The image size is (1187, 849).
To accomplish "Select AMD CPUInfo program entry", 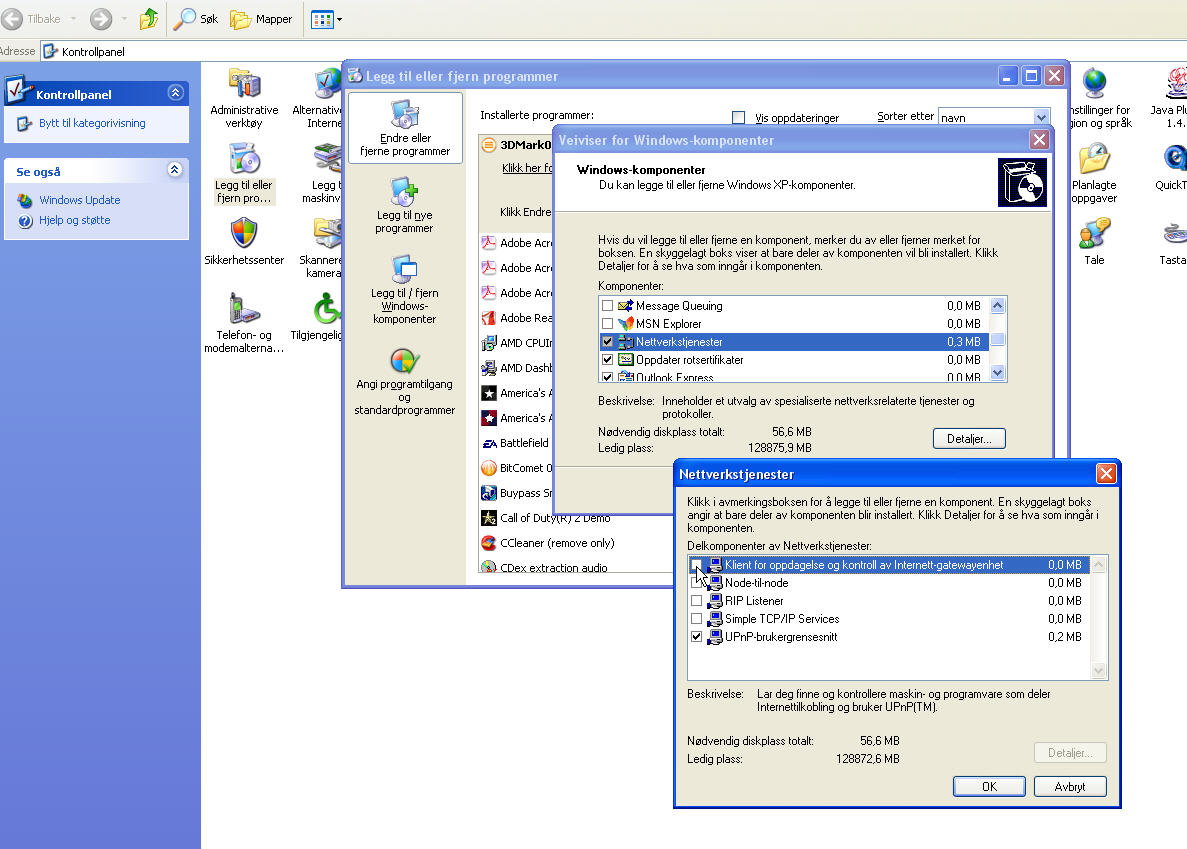I will pyautogui.click(x=517, y=343).
